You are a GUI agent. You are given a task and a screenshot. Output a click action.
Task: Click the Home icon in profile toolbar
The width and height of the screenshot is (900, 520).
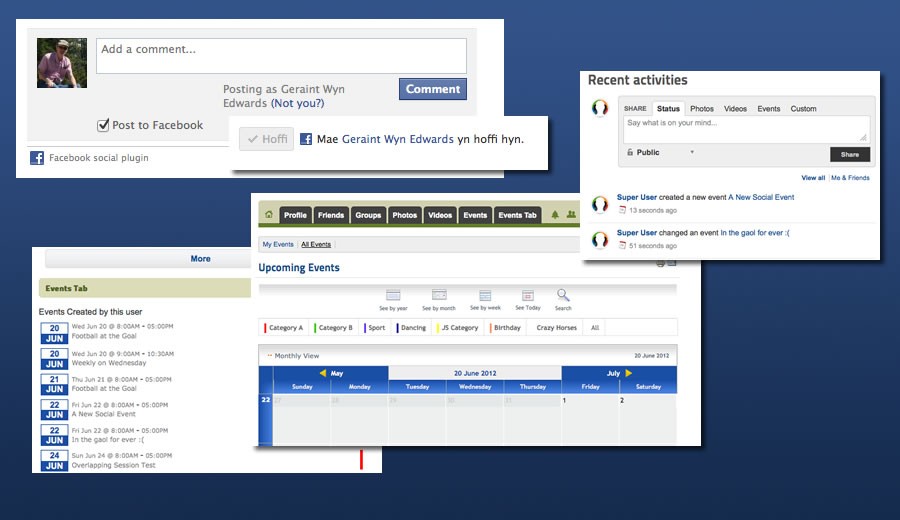[269, 215]
